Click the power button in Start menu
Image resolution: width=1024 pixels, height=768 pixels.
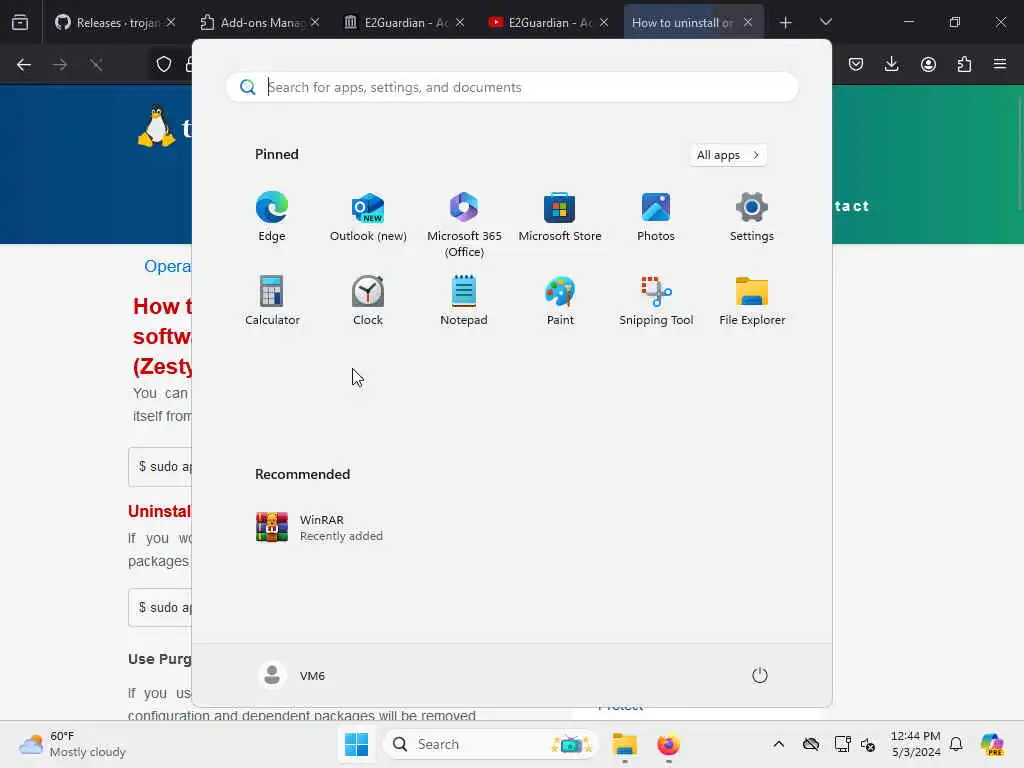760,675
